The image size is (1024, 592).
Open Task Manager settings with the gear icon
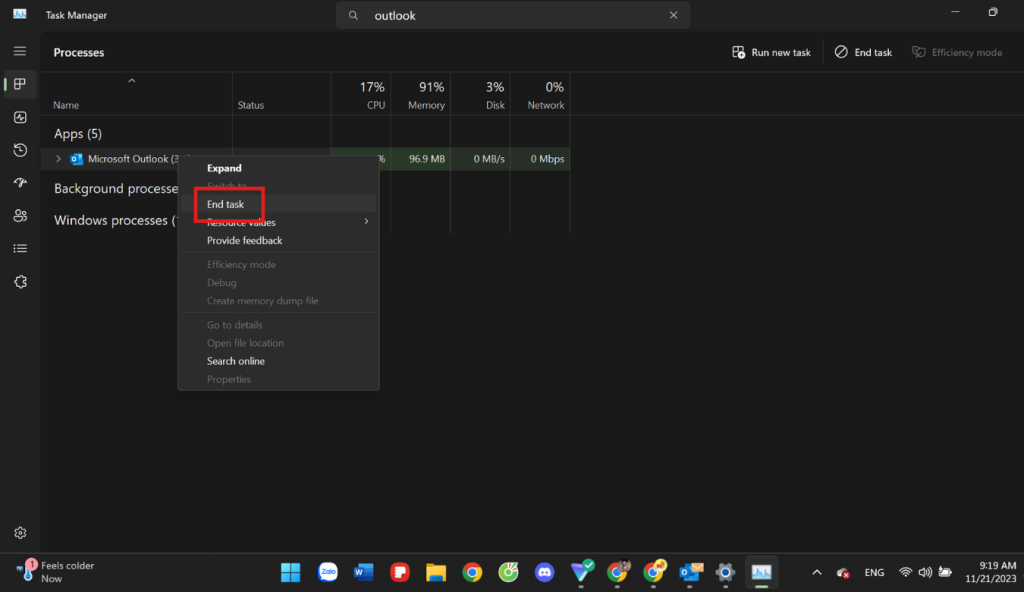19,532
